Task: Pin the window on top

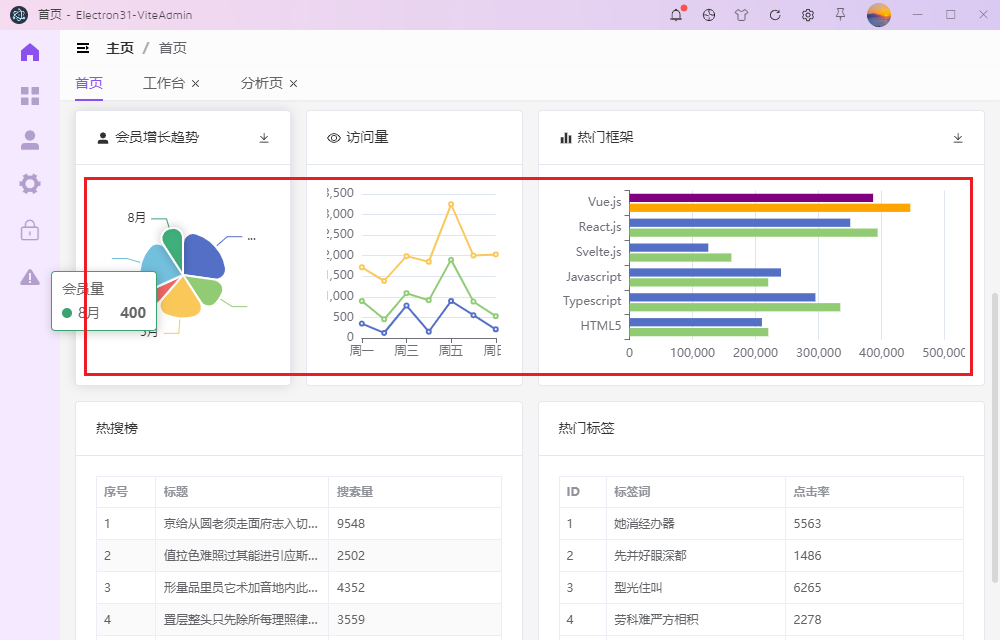Action: 841,15
